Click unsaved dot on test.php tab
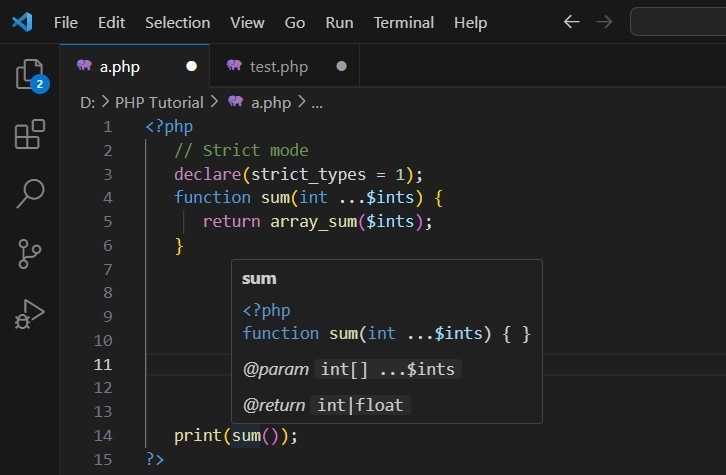726x475 pixels. click(341, 67)
